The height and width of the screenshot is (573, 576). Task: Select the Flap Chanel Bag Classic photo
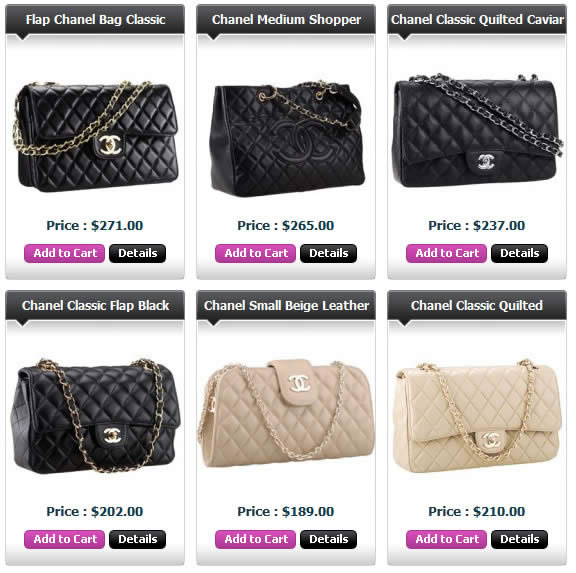96,136
